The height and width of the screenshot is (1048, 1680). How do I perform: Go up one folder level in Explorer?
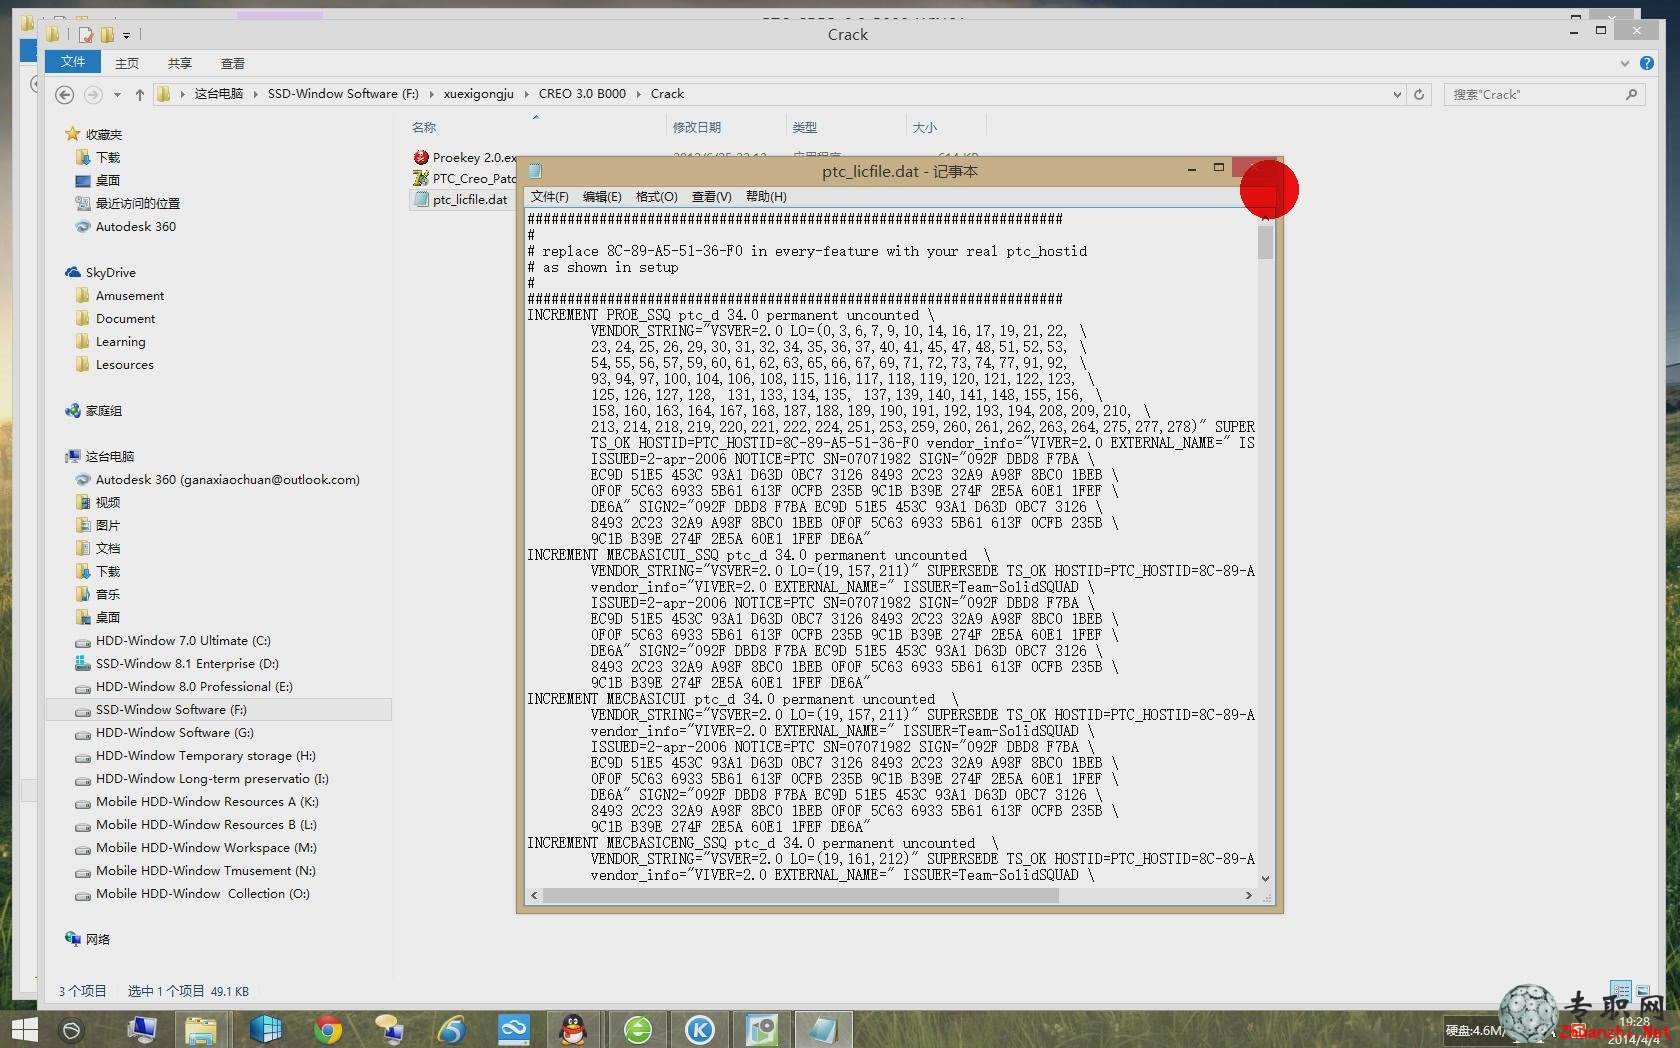pos(139,94)
